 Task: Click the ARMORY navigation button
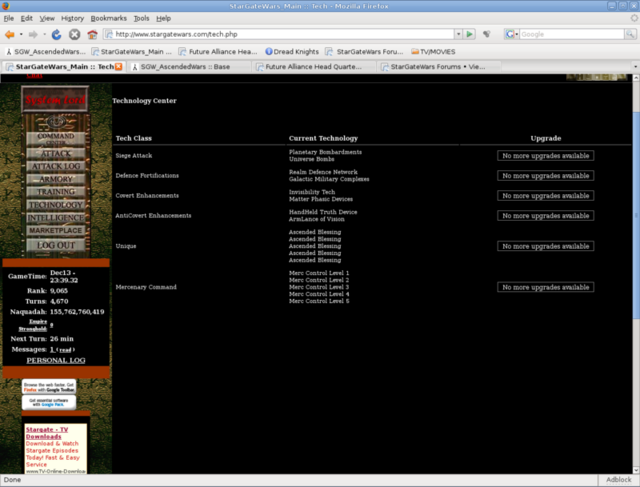click(55, 178)
